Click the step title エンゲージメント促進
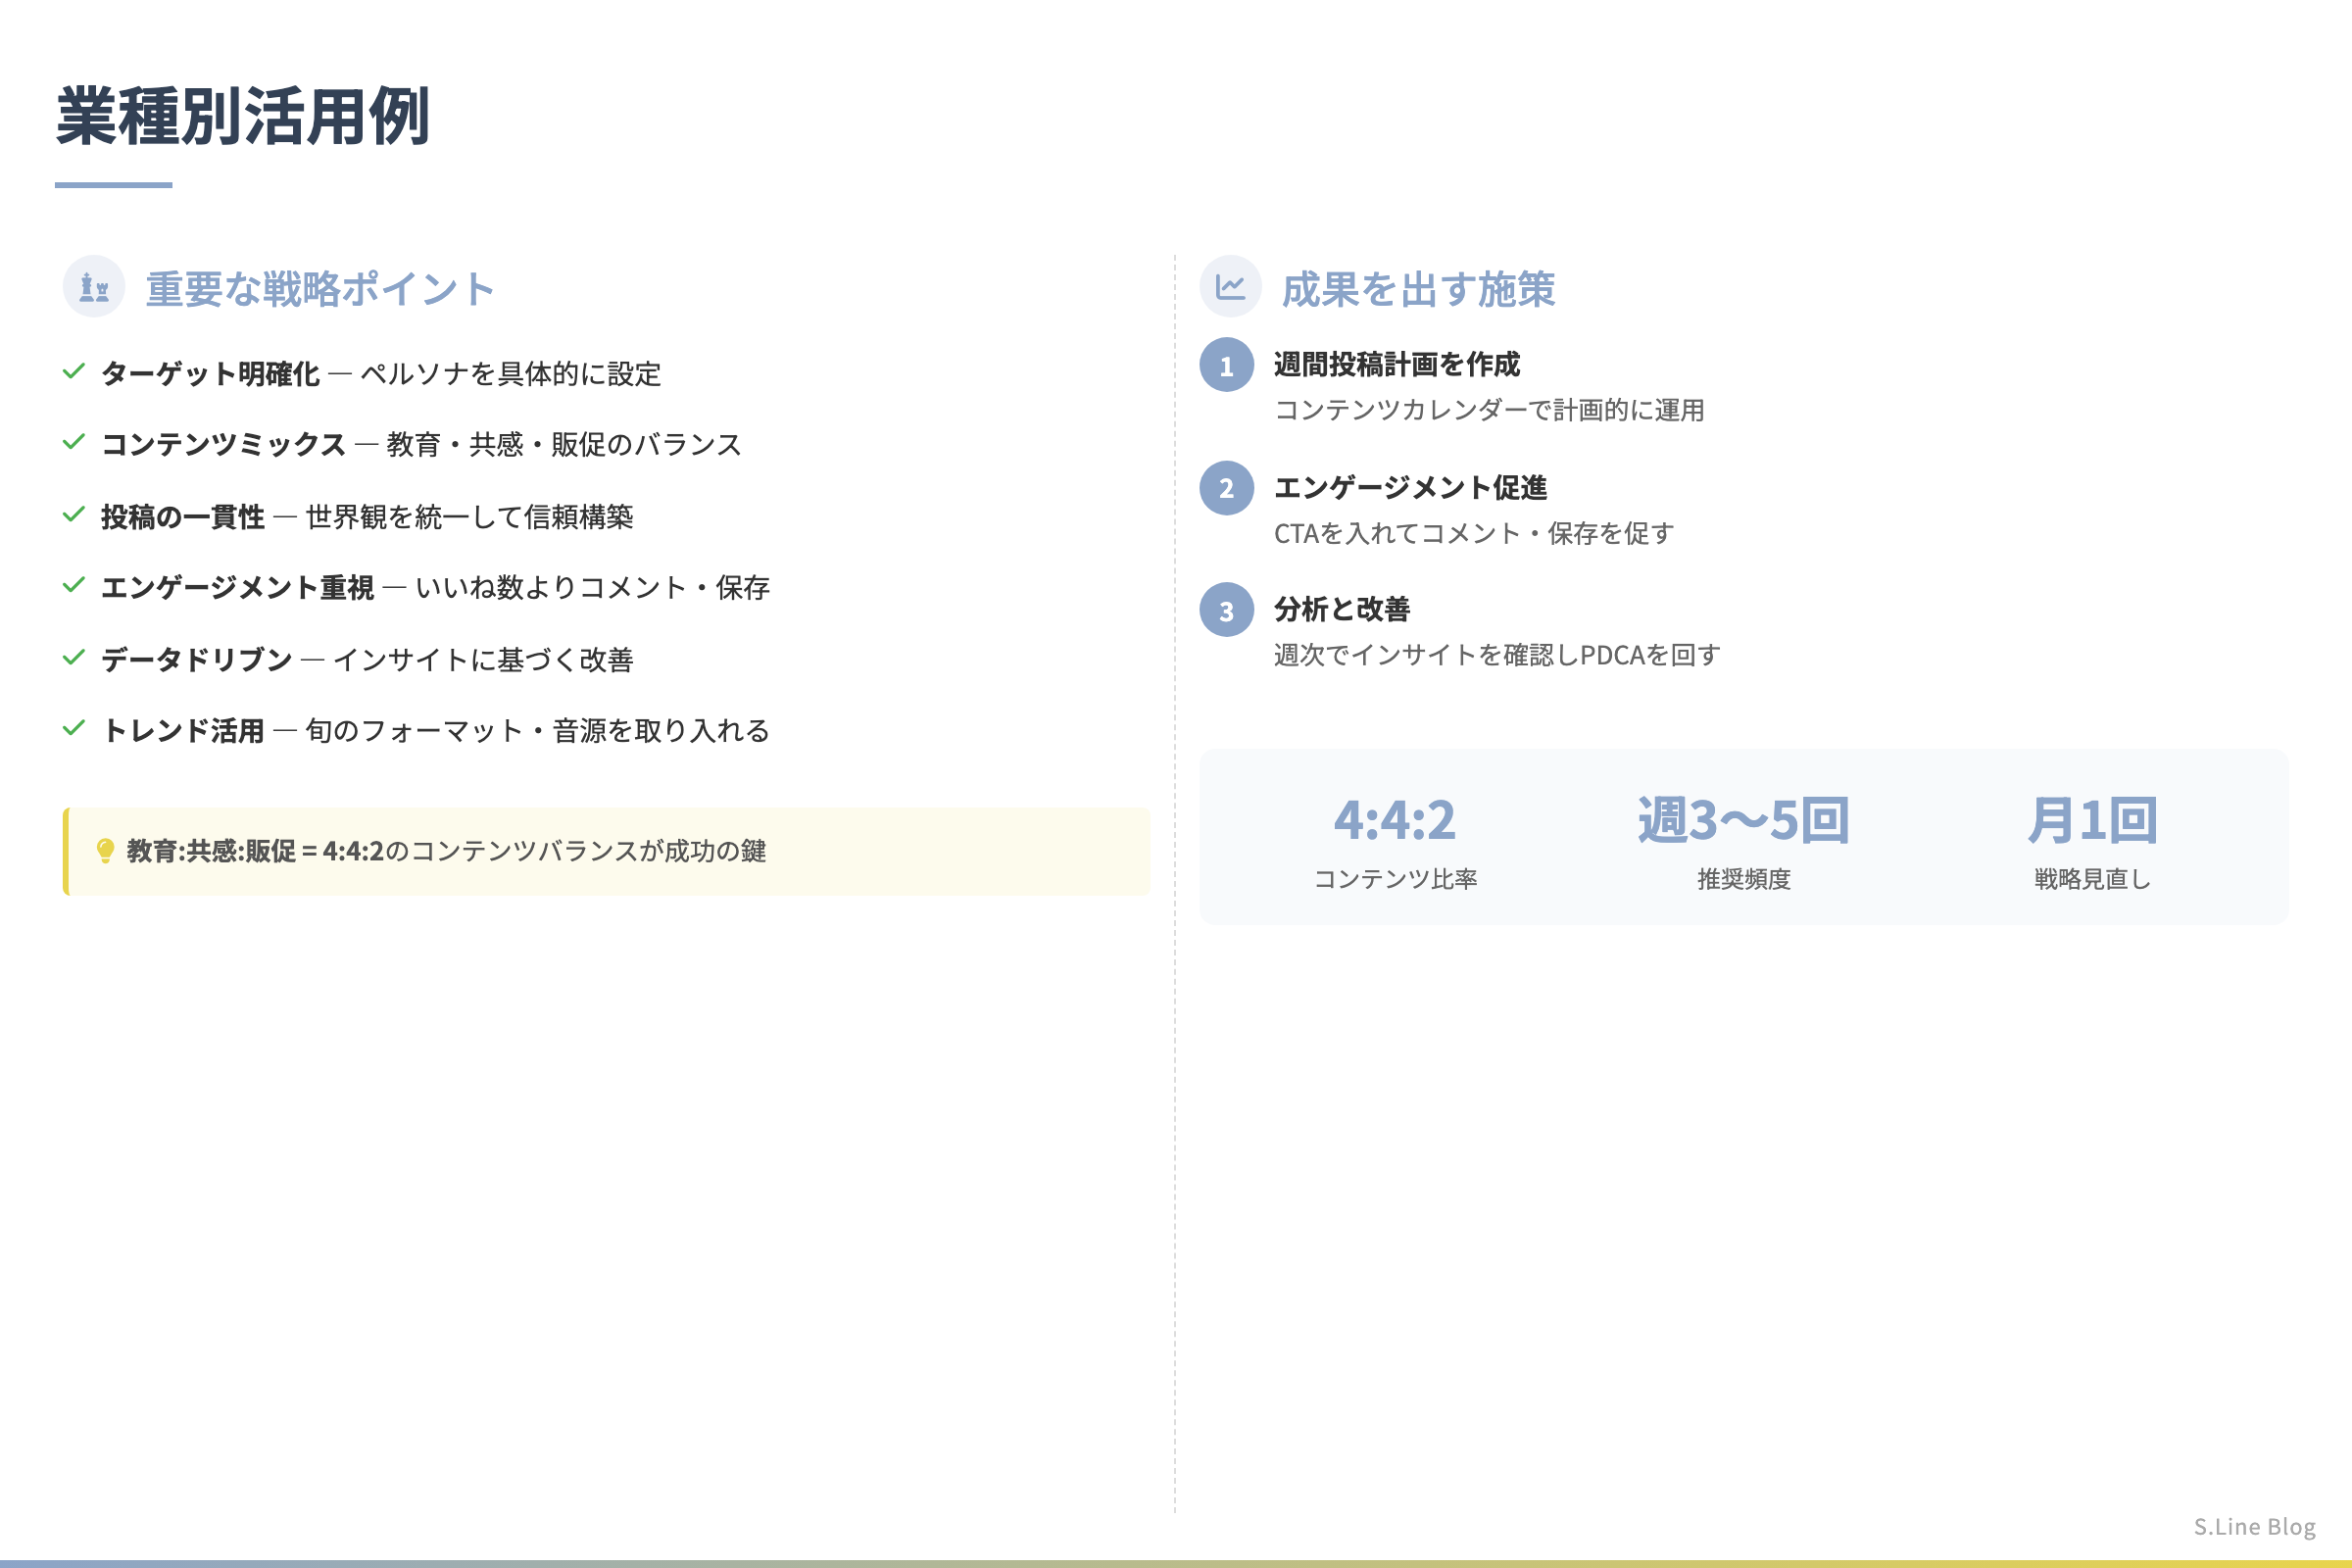The width and height of the screenshot is (2352, 1568). [1410, 488]
